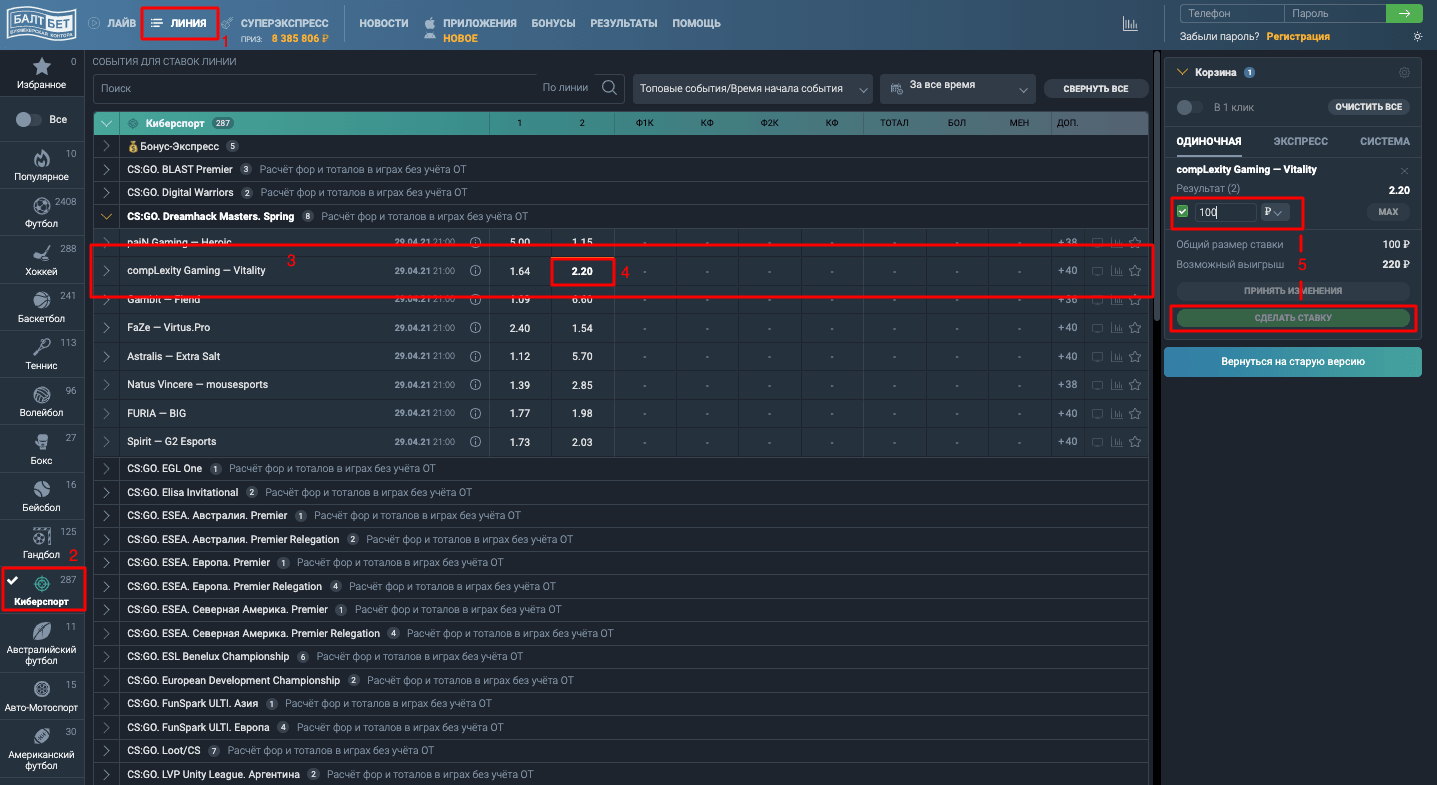Expand Бонус-Экспресс row
This screenshot has height=785, width=1437.
pos(107,146)
